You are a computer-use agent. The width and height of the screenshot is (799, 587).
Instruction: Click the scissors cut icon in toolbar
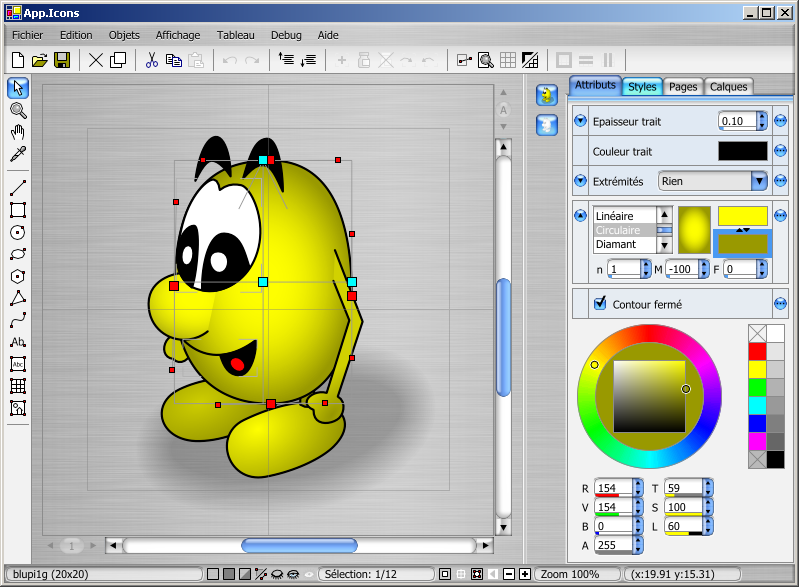(x=152, y=60)
